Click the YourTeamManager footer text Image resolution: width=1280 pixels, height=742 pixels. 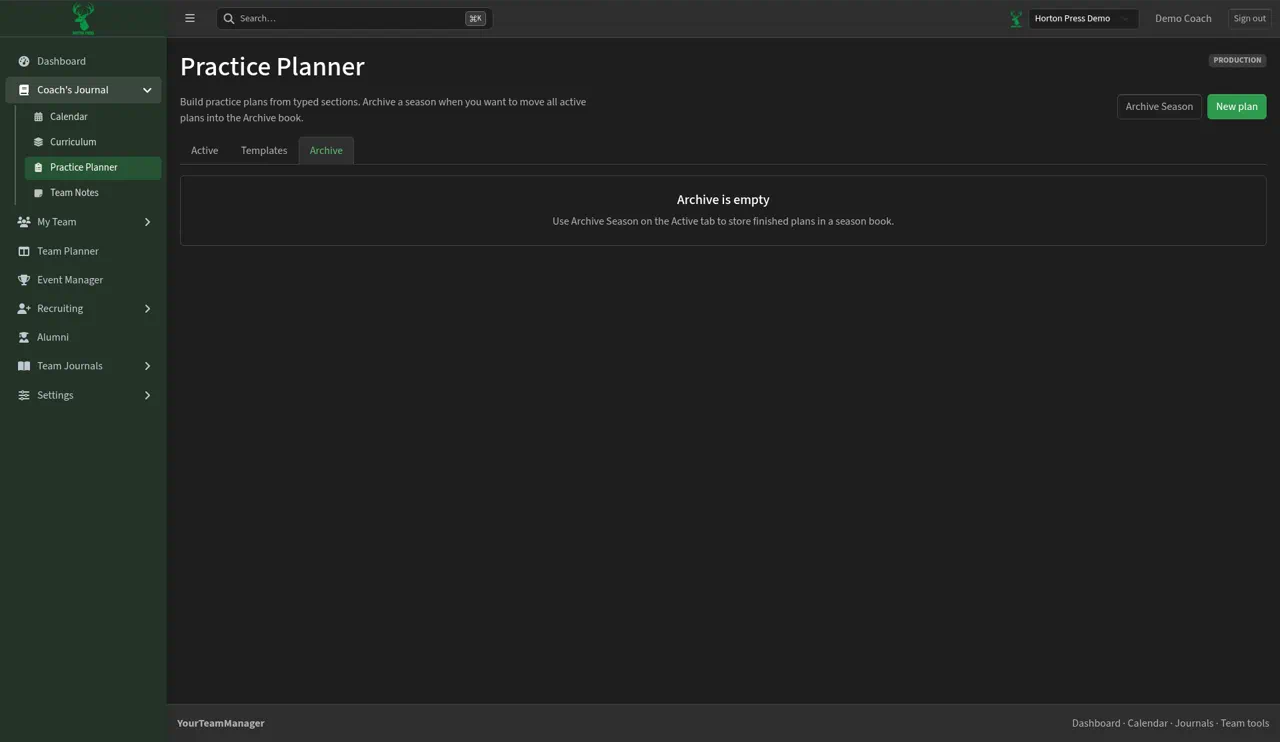(221, 723)
